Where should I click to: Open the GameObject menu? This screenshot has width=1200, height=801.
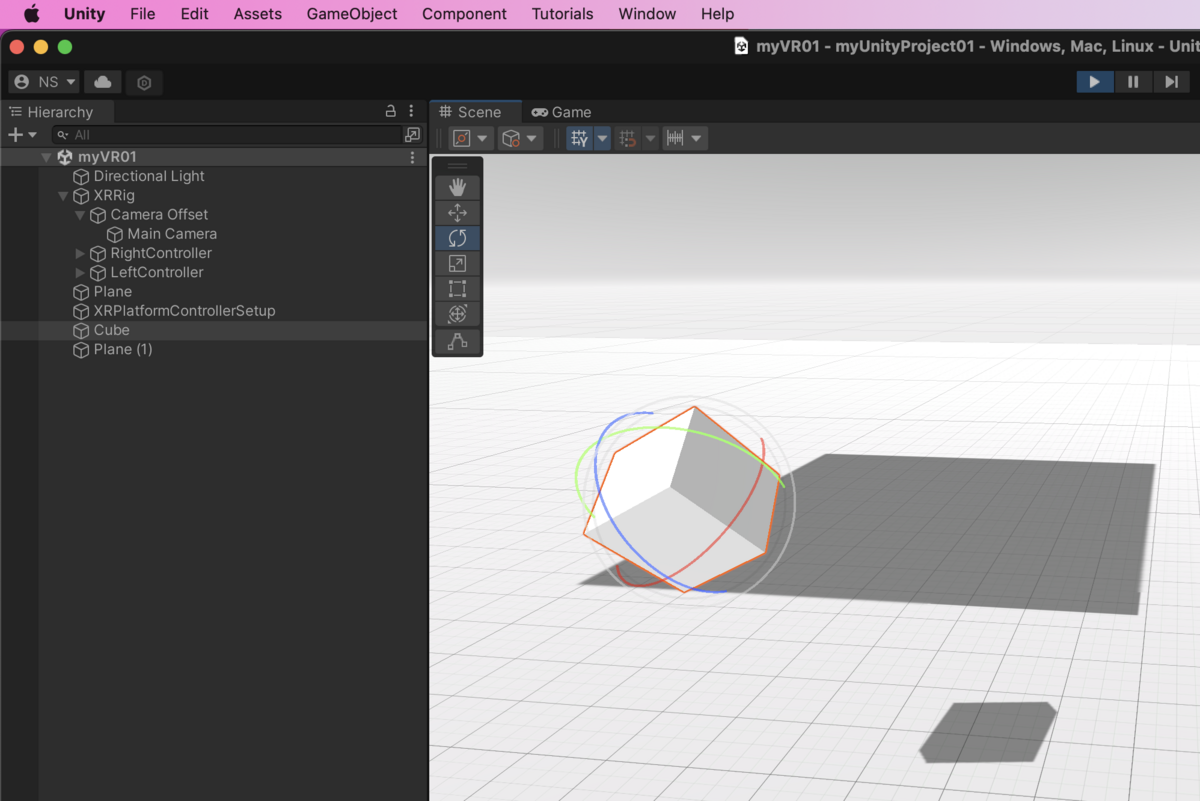[x=352, y=14]
